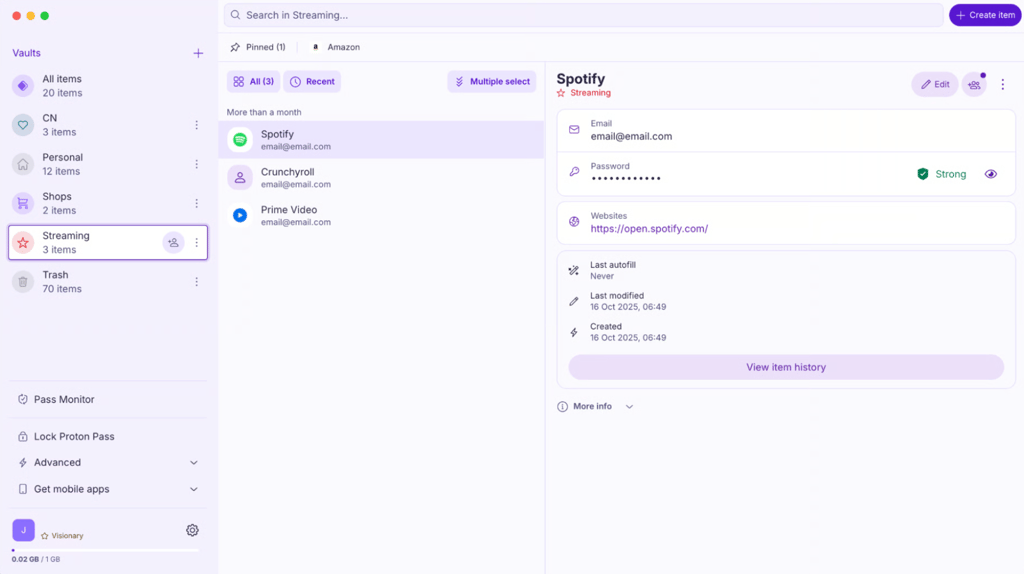Focus the Search in Streaming field

tap(583, 15)
